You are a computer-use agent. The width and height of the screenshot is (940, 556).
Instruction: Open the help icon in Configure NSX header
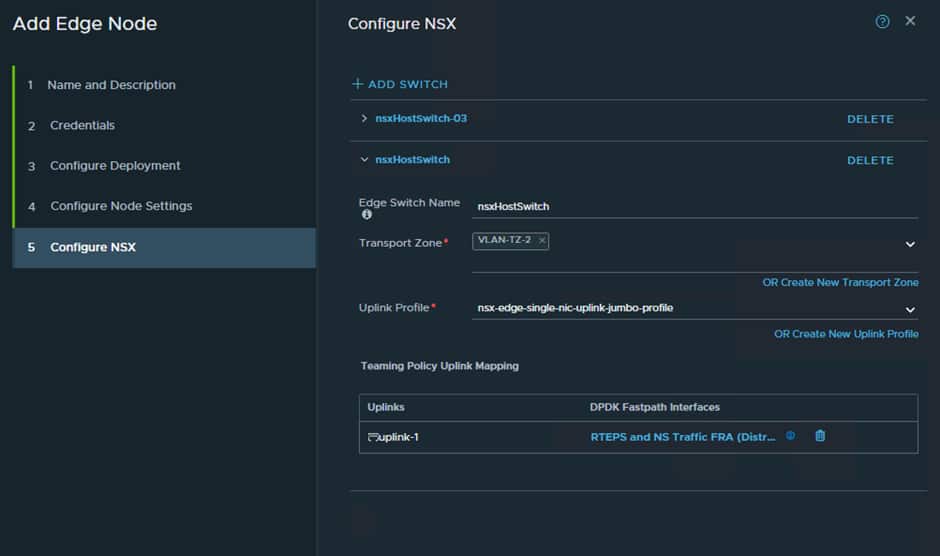point(882,22)
